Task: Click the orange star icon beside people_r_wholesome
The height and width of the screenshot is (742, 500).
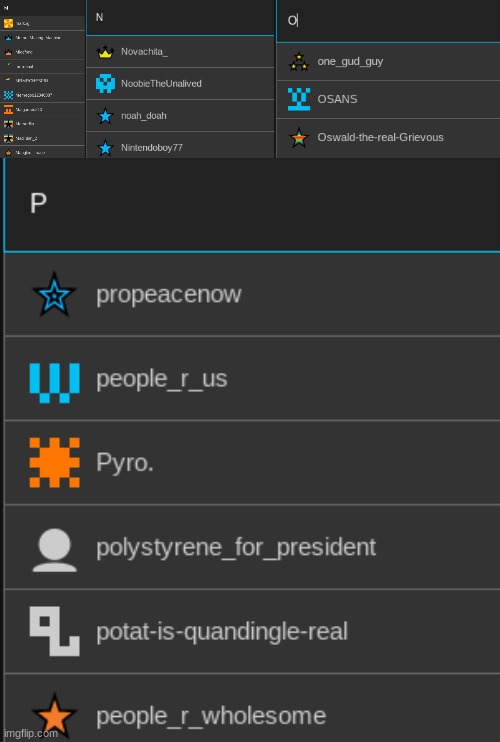Action: coord(54,716)
